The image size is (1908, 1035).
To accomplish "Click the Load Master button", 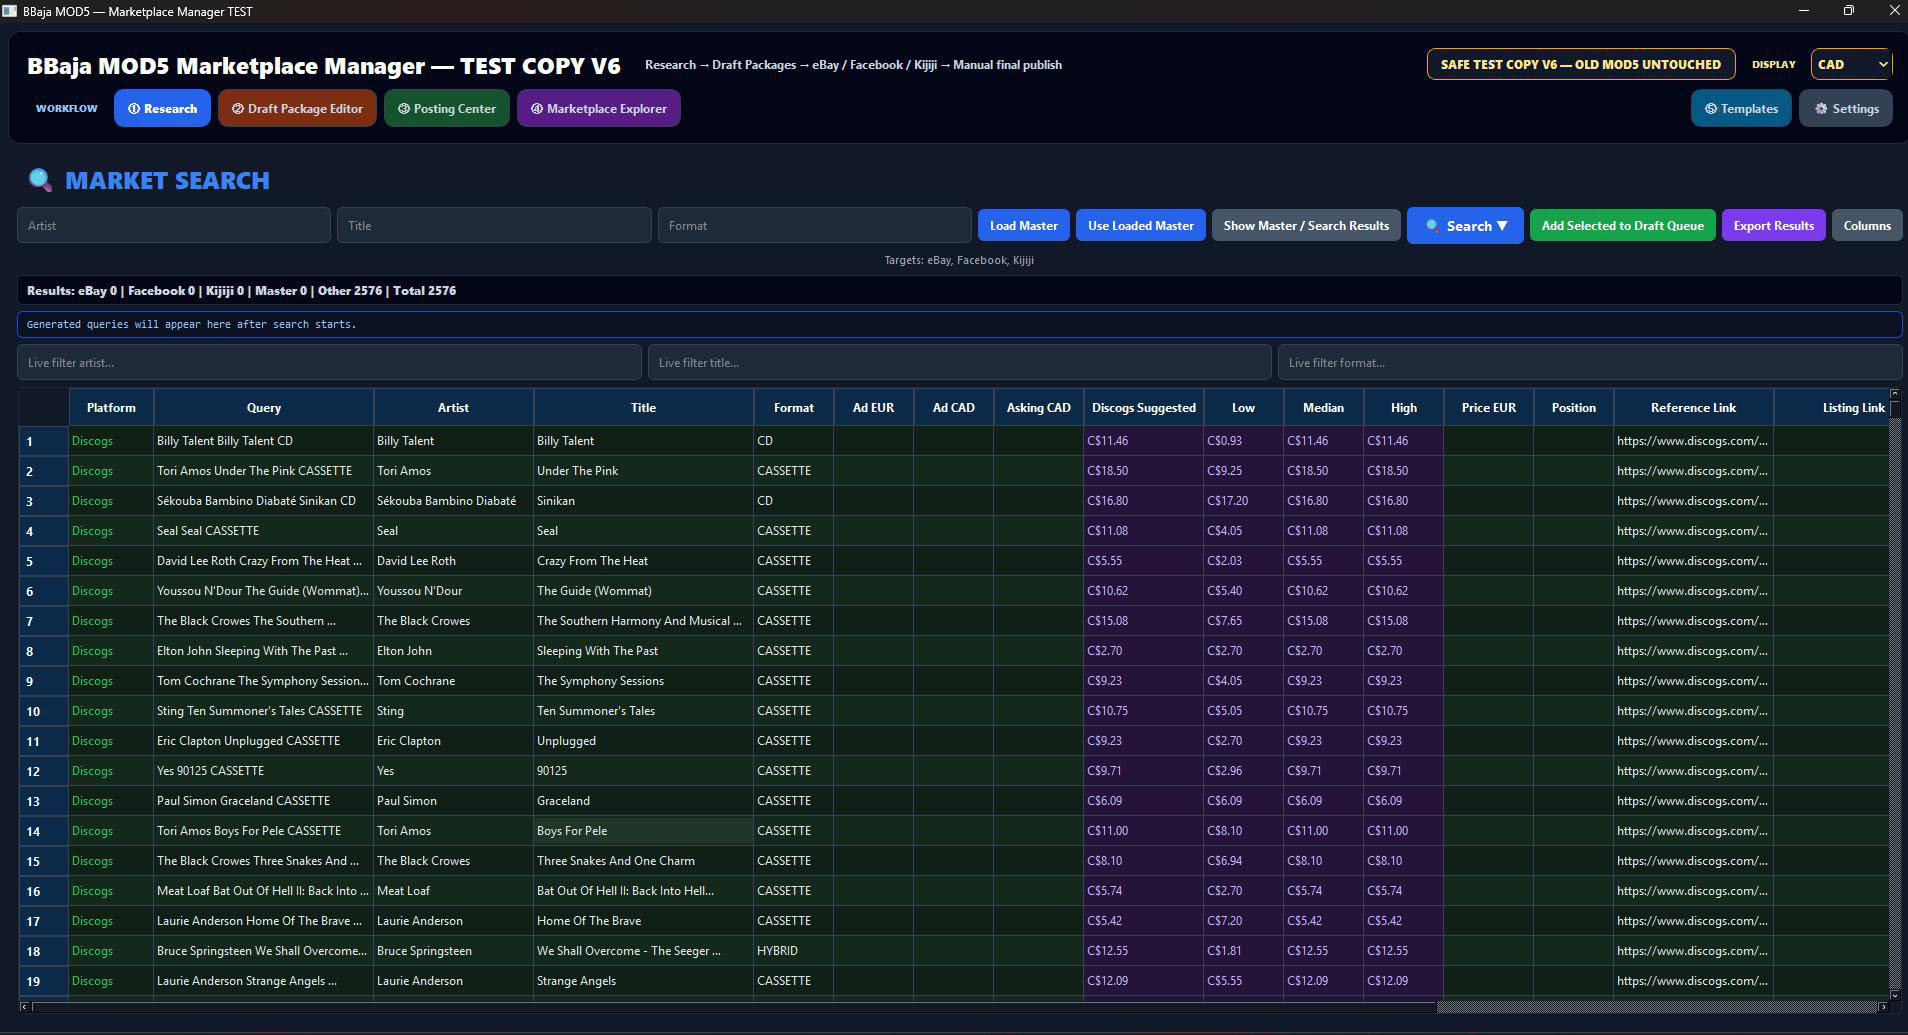I will [1024, 225].
